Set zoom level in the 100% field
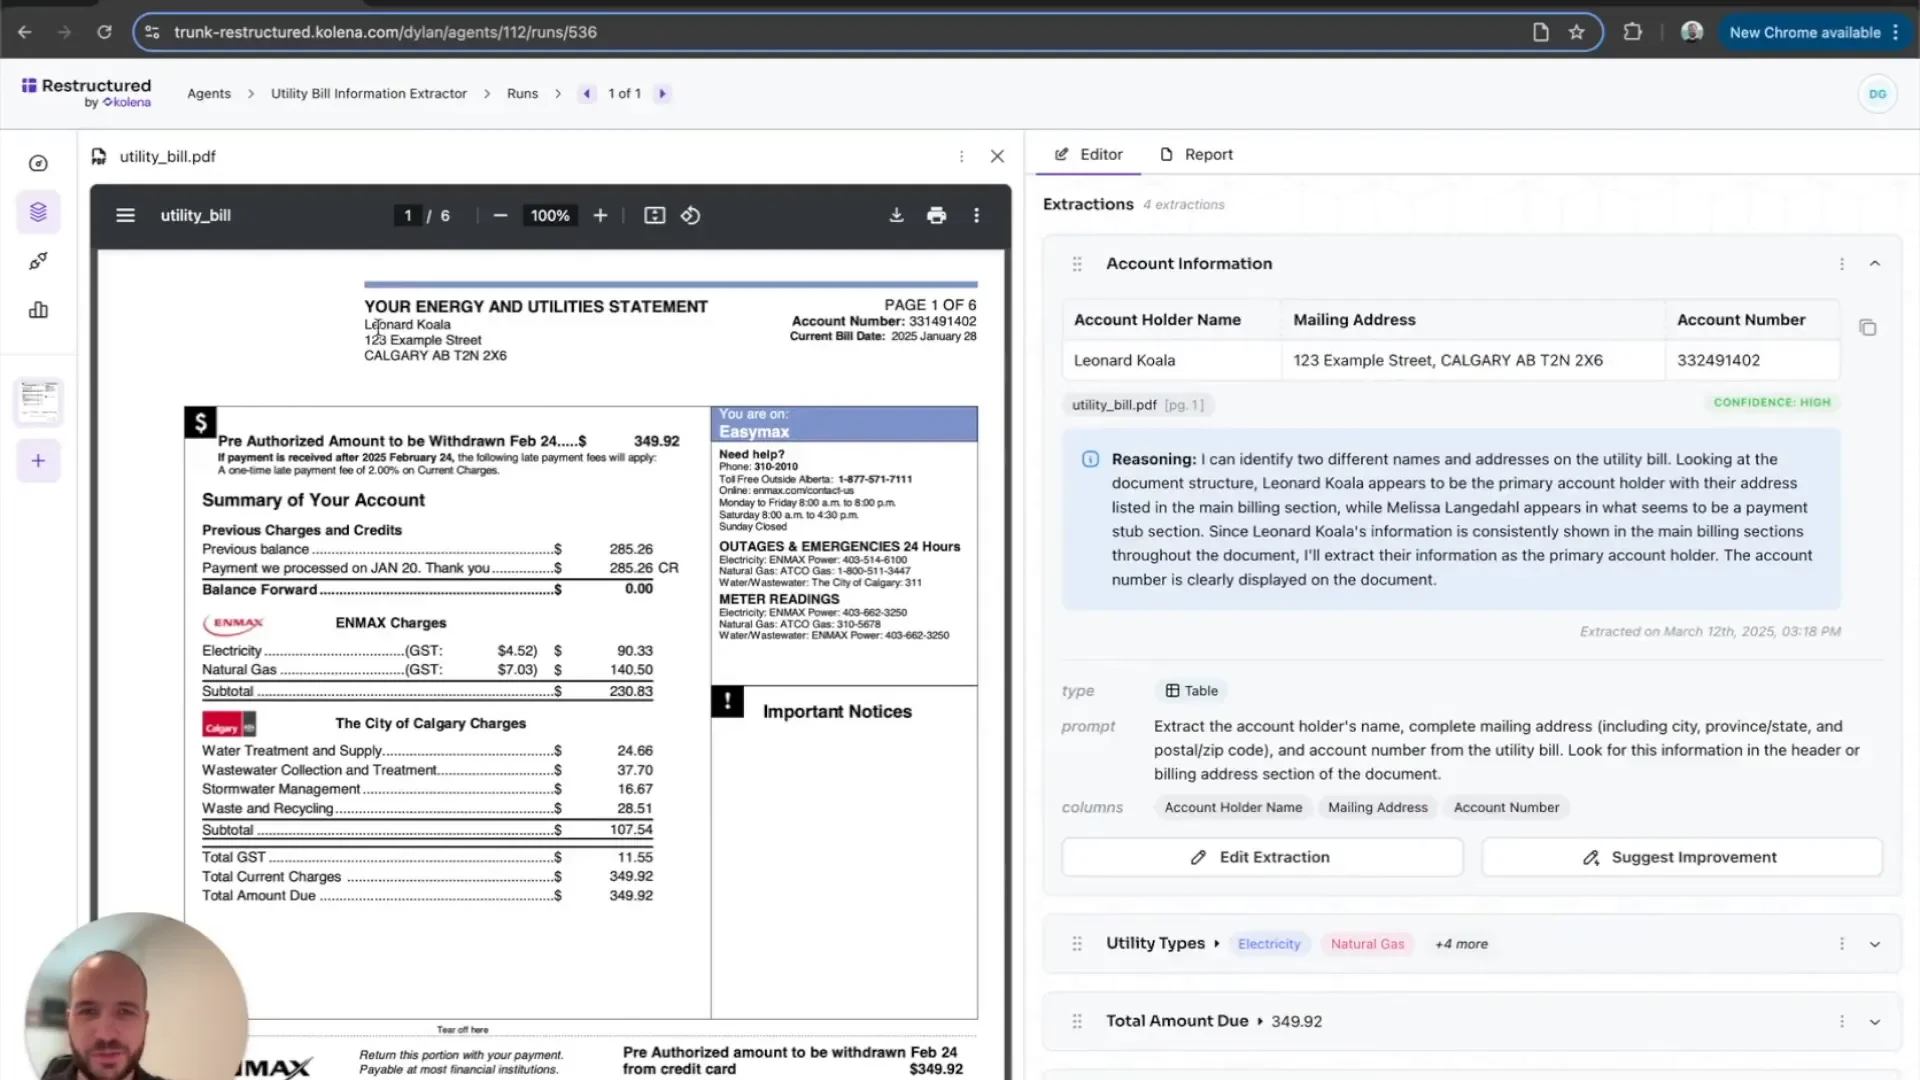Screen dimensions: 1920x1080 (549, 215)
